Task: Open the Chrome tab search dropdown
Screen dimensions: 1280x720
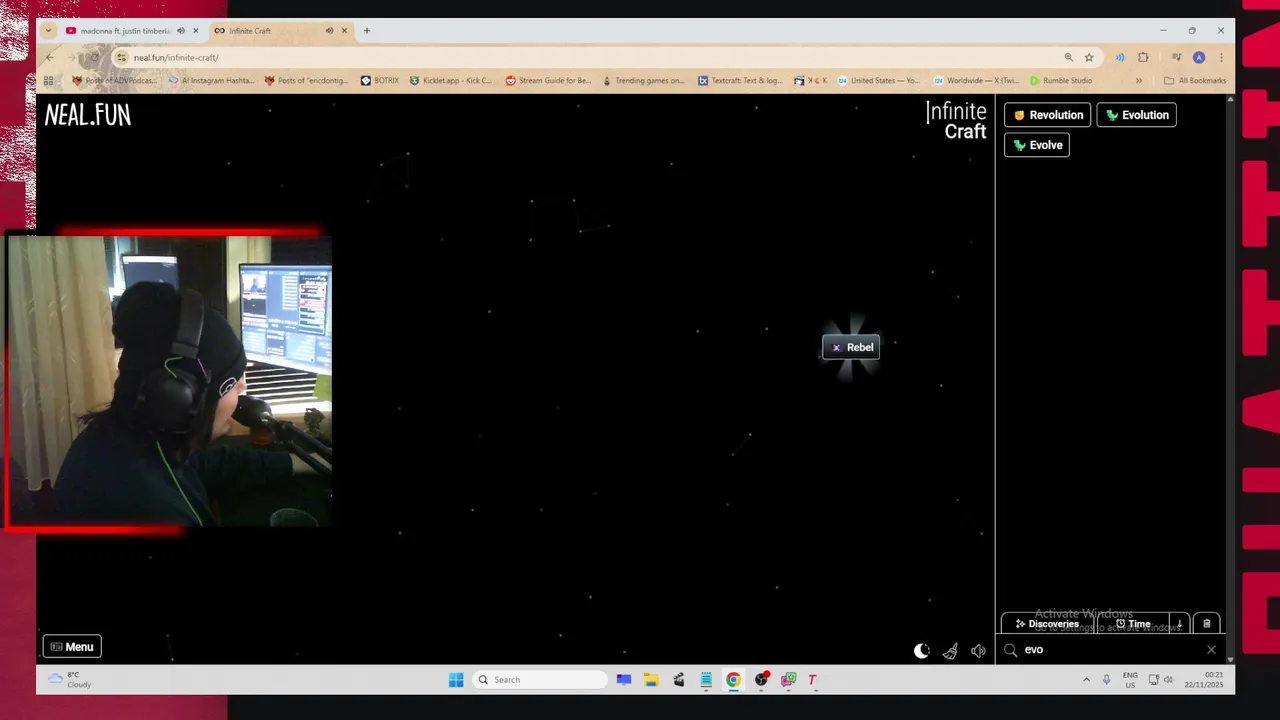Action: click(x=48, y=31)
